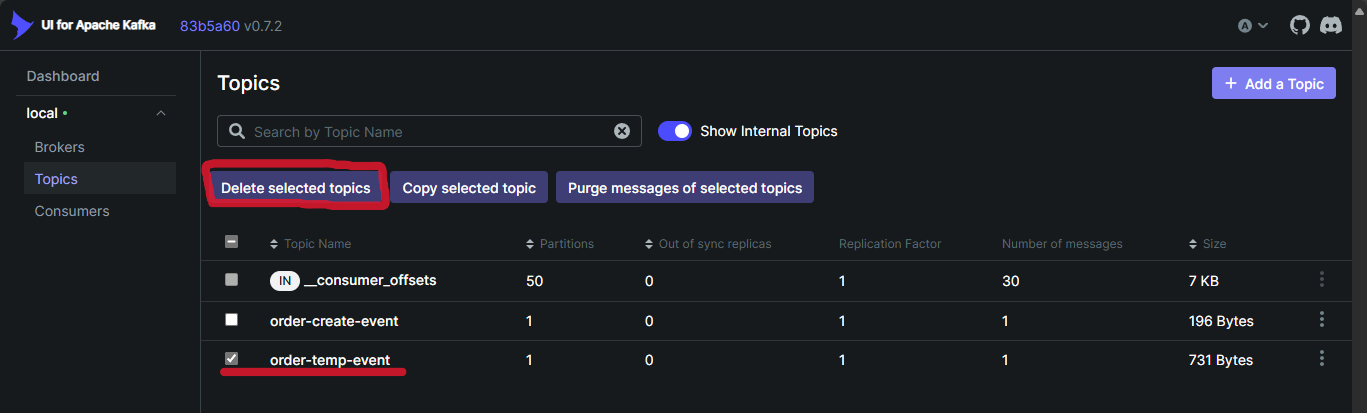Click the Add a Topic button

pyautogui.click(x=1273, y=84)
